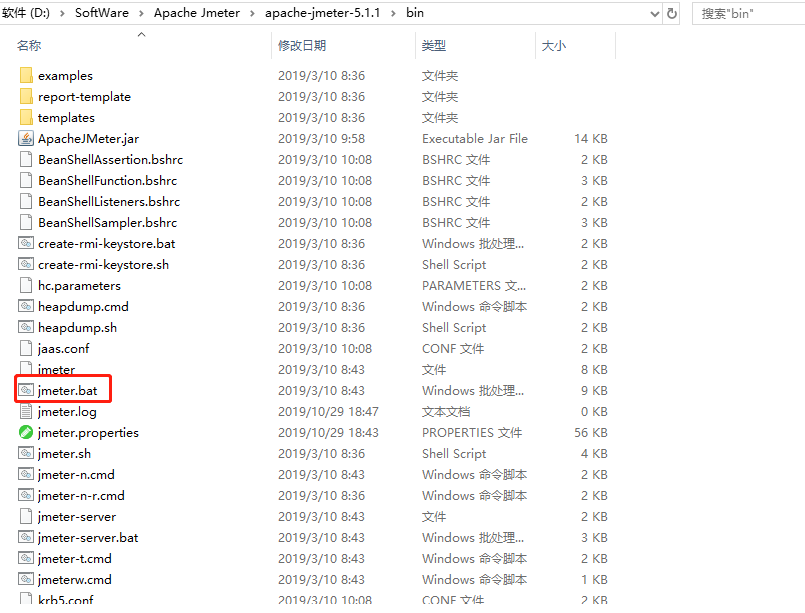The image size is (805, 613).
Task: Click the bin breadcrumb segment
Action: [x=415, y=13]
